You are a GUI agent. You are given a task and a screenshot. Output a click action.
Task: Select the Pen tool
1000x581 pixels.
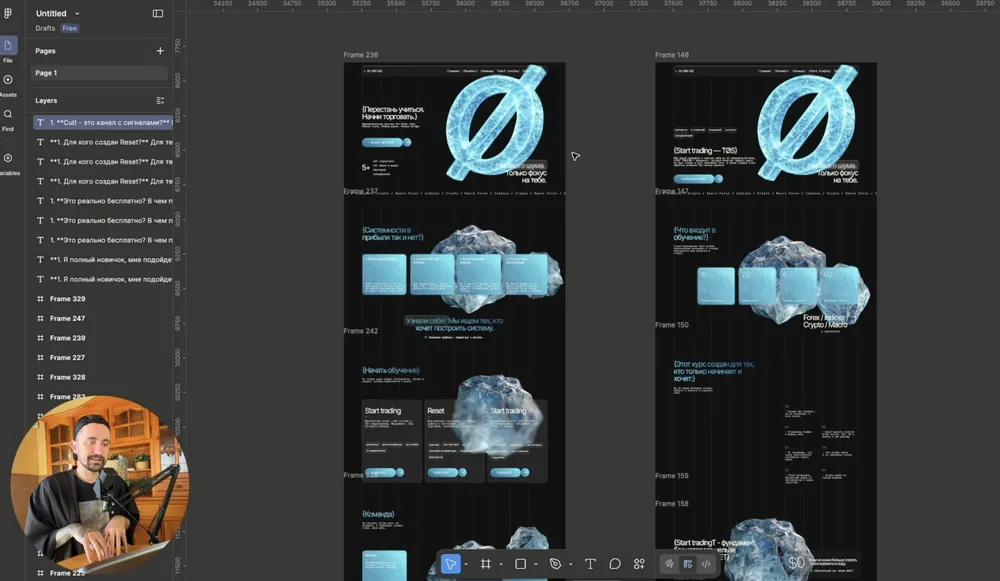point(555,564)
